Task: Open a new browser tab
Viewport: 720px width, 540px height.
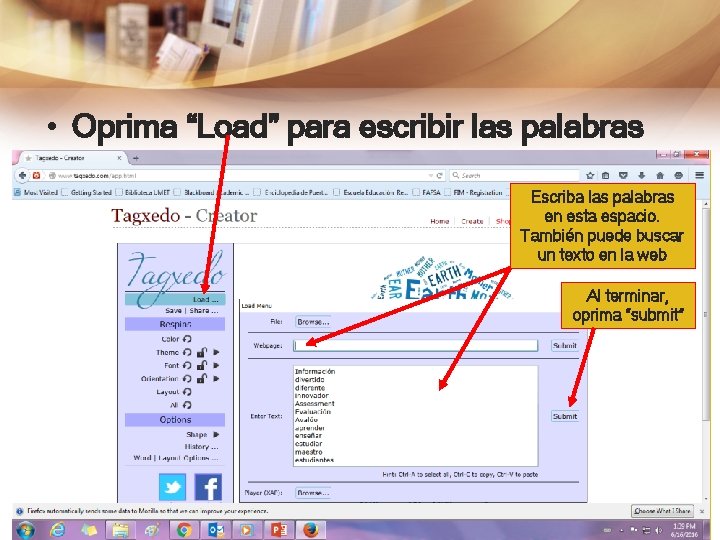Action: tap(135, 158)
